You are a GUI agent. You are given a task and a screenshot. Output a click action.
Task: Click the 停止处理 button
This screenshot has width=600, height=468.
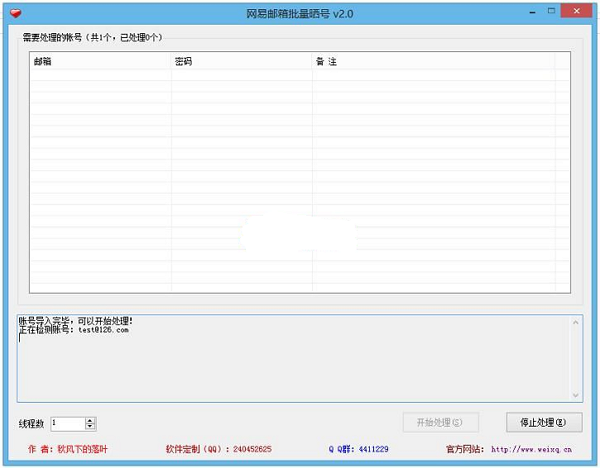pyautogui.click(x=544, y=422)
